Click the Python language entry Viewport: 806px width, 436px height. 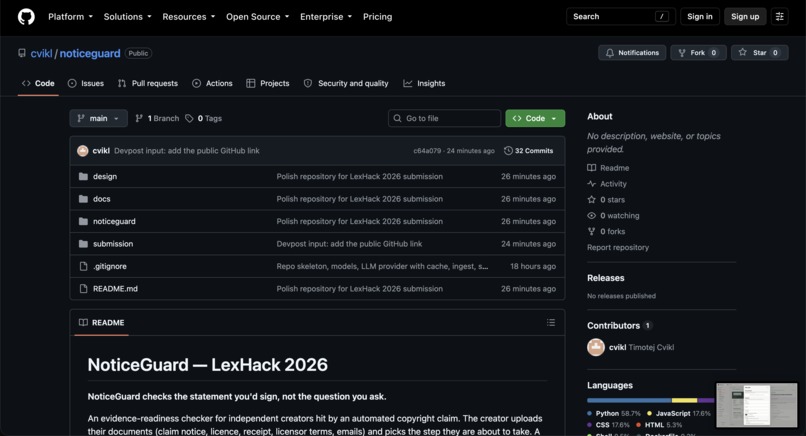click(614, 413)
